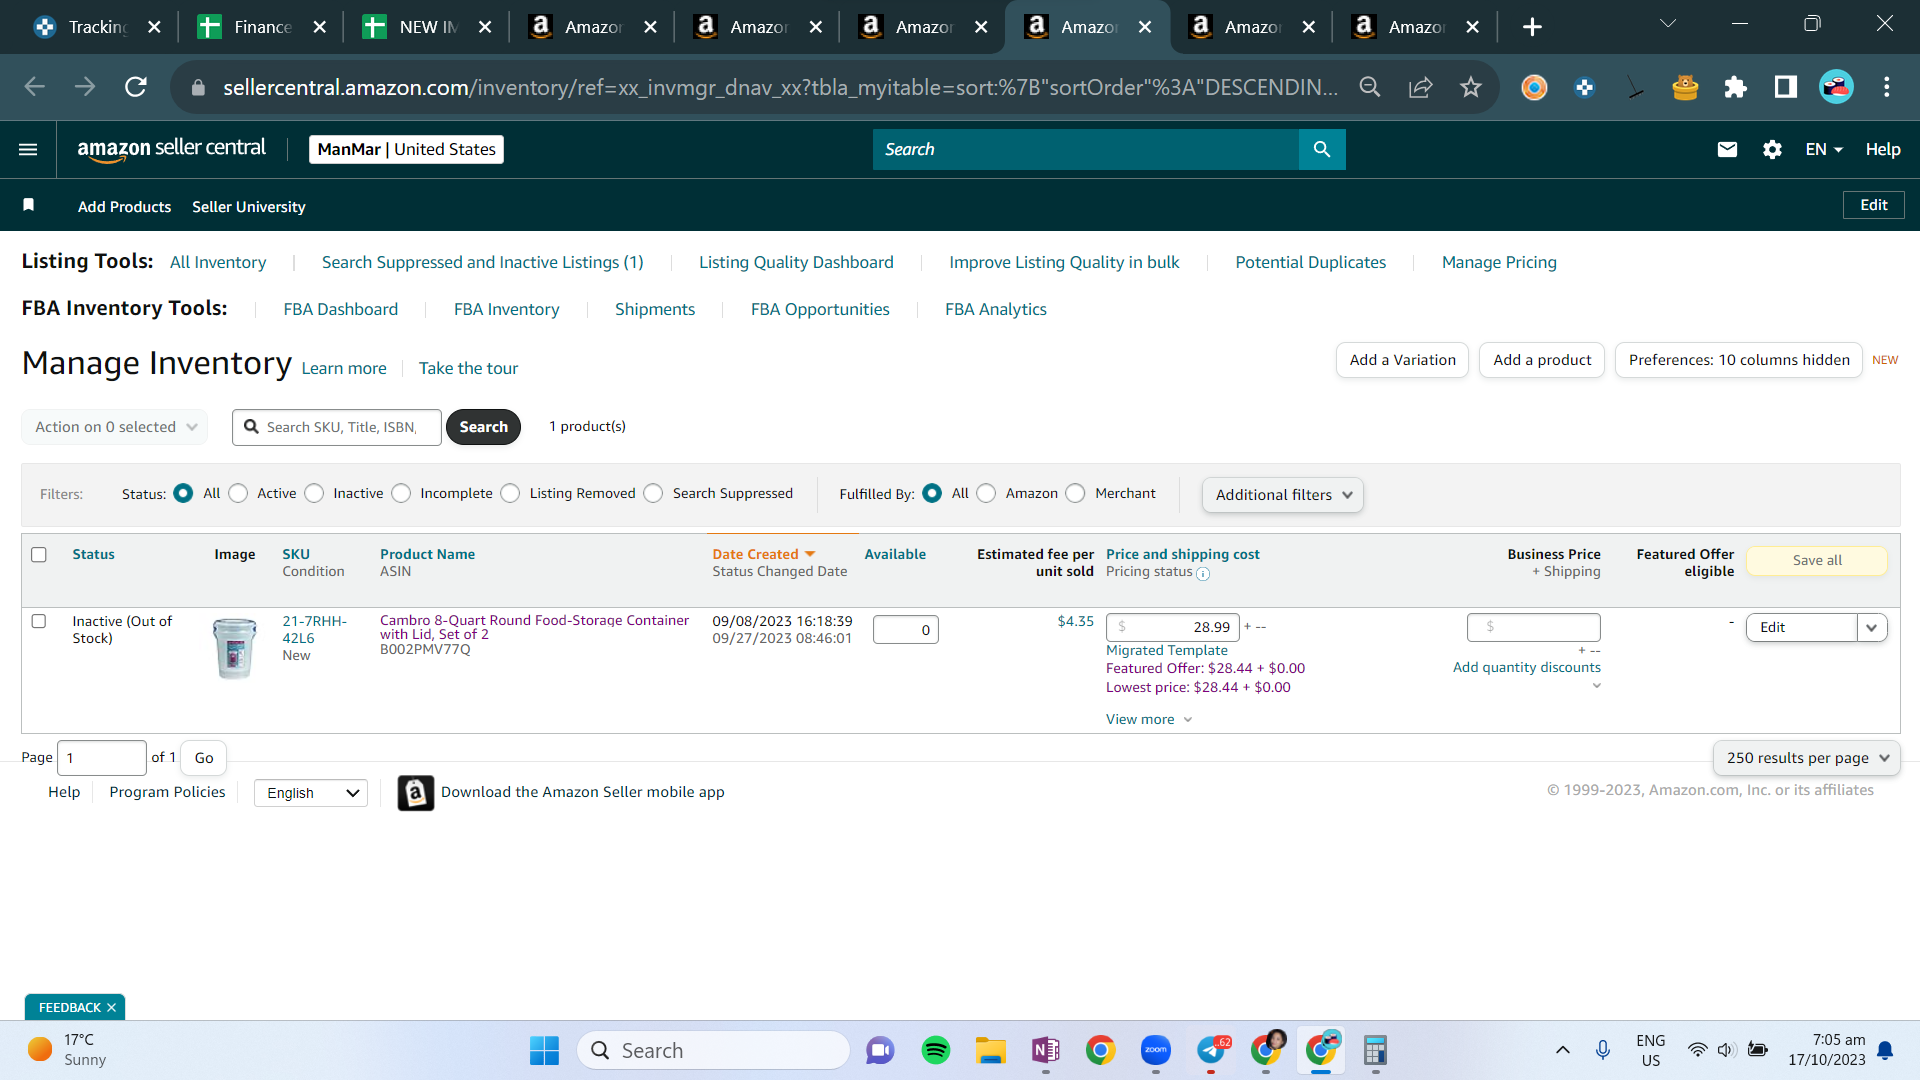This screenshot has height=1080, width=1920.
Task: Select Fulfilled By Amazon radio button
Action: click(986, 494)
